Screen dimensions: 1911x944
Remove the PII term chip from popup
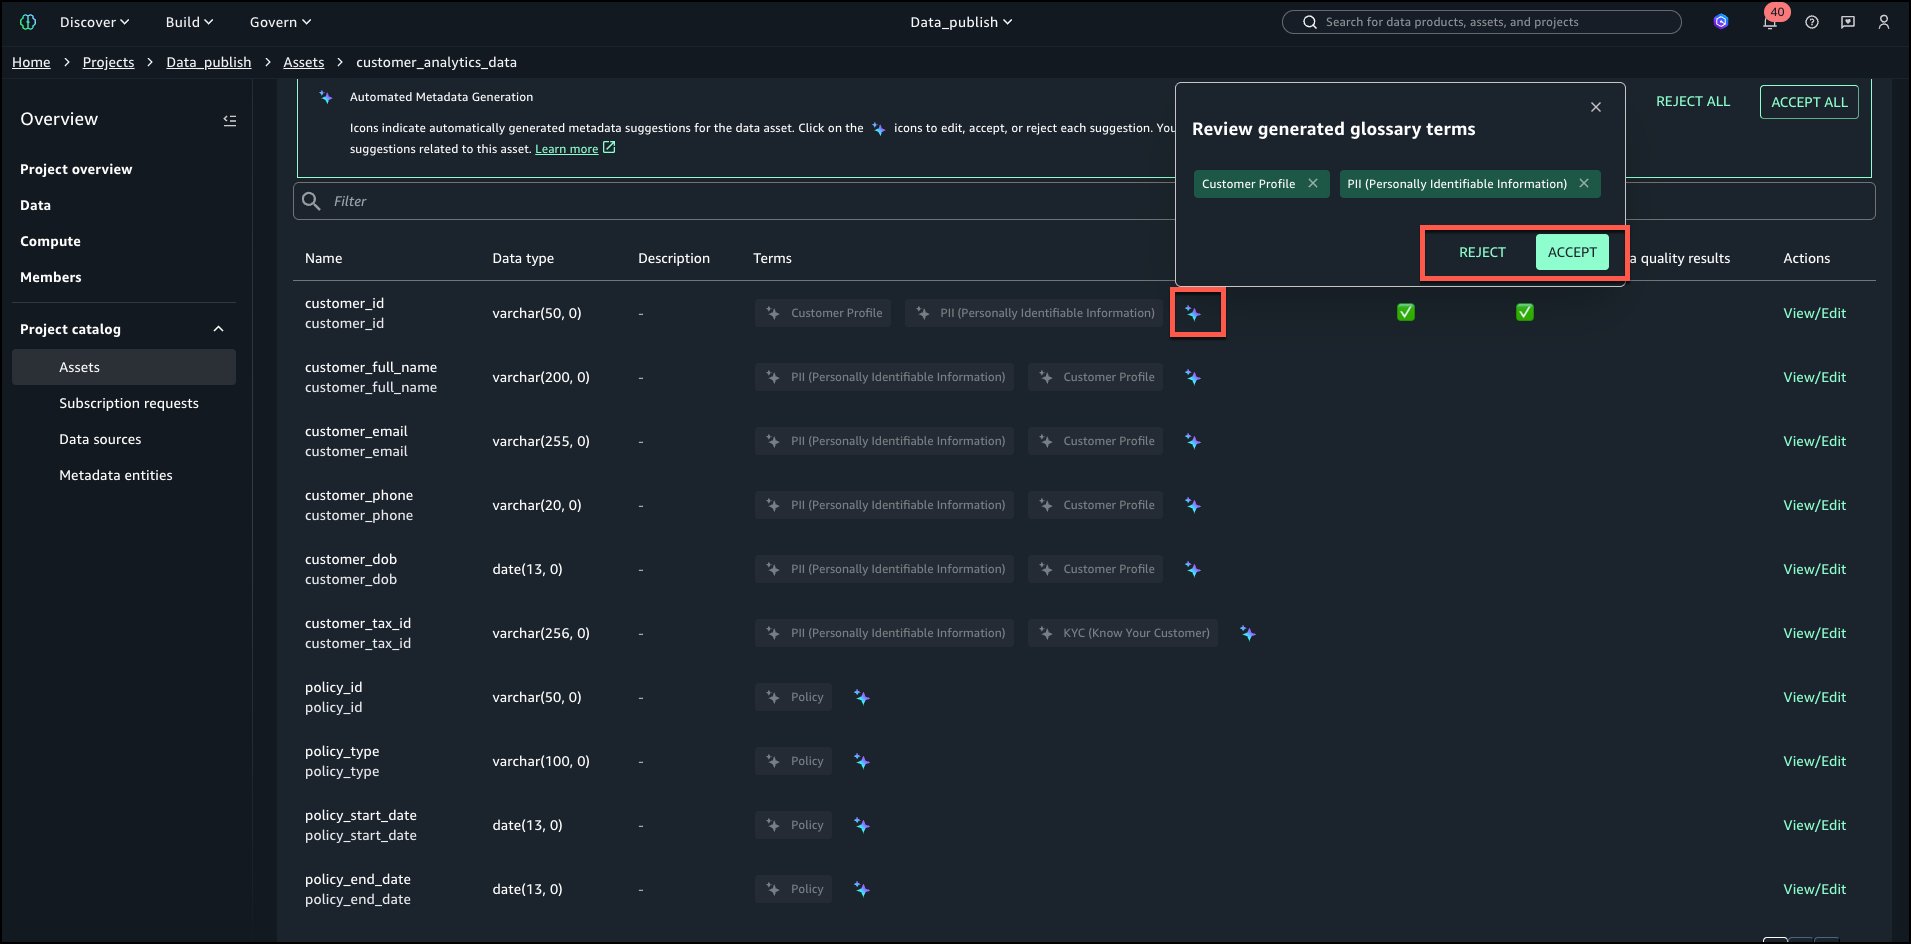tap(1584, 184)
